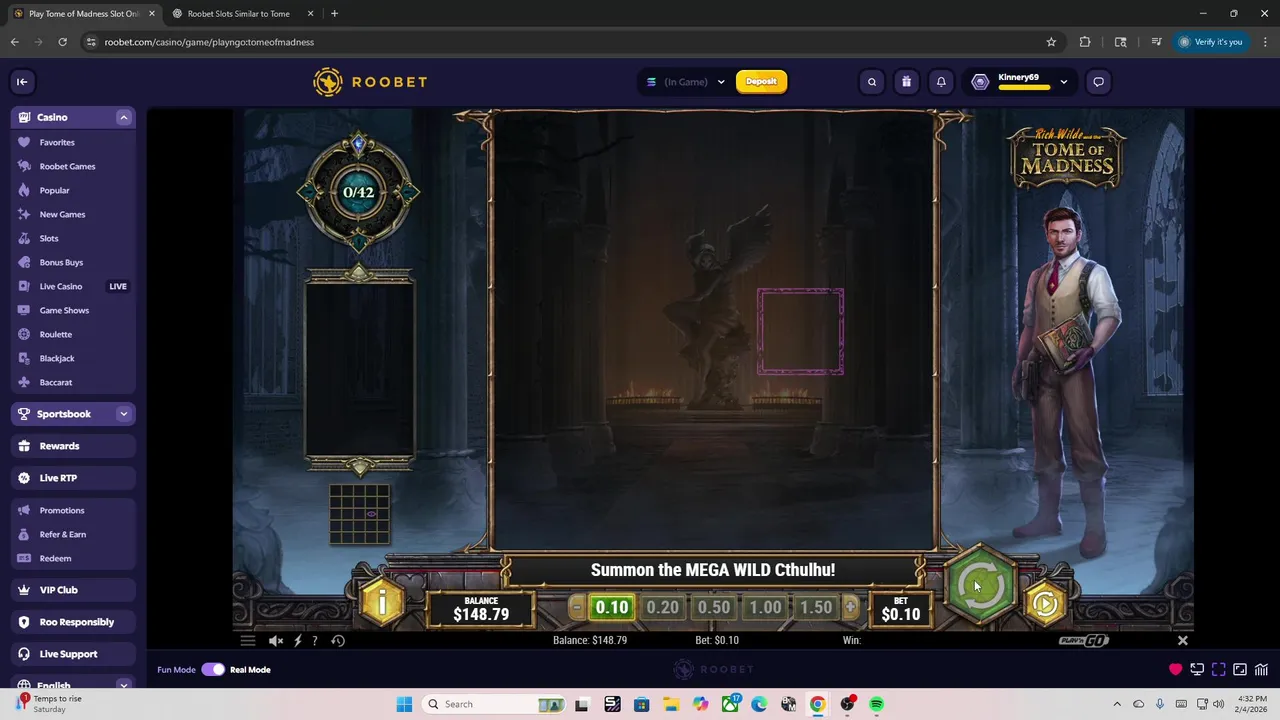Open the Roobet search
This screenshot has width=1280, height=720.
point(872,82)
